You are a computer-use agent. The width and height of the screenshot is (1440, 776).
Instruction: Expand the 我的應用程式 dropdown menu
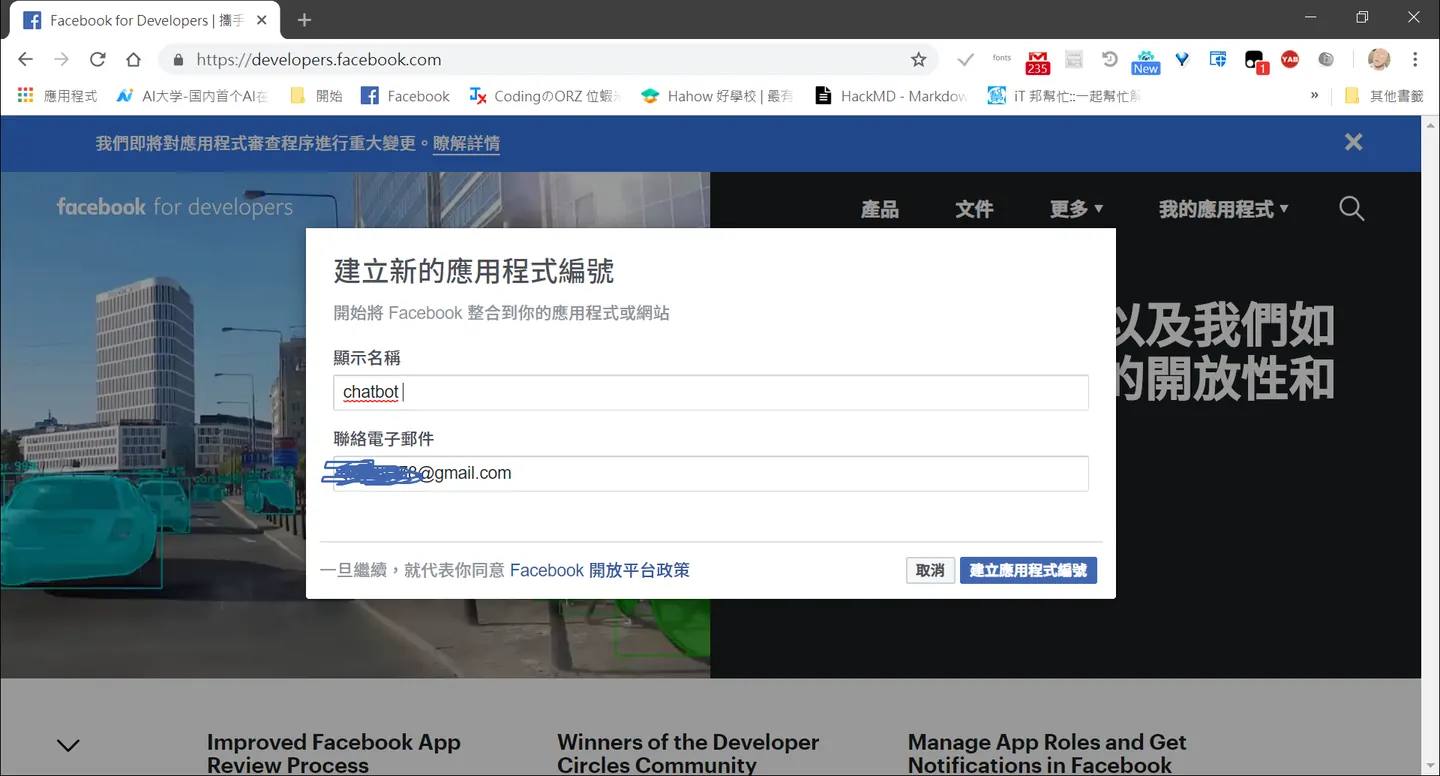pos(1223,209)
